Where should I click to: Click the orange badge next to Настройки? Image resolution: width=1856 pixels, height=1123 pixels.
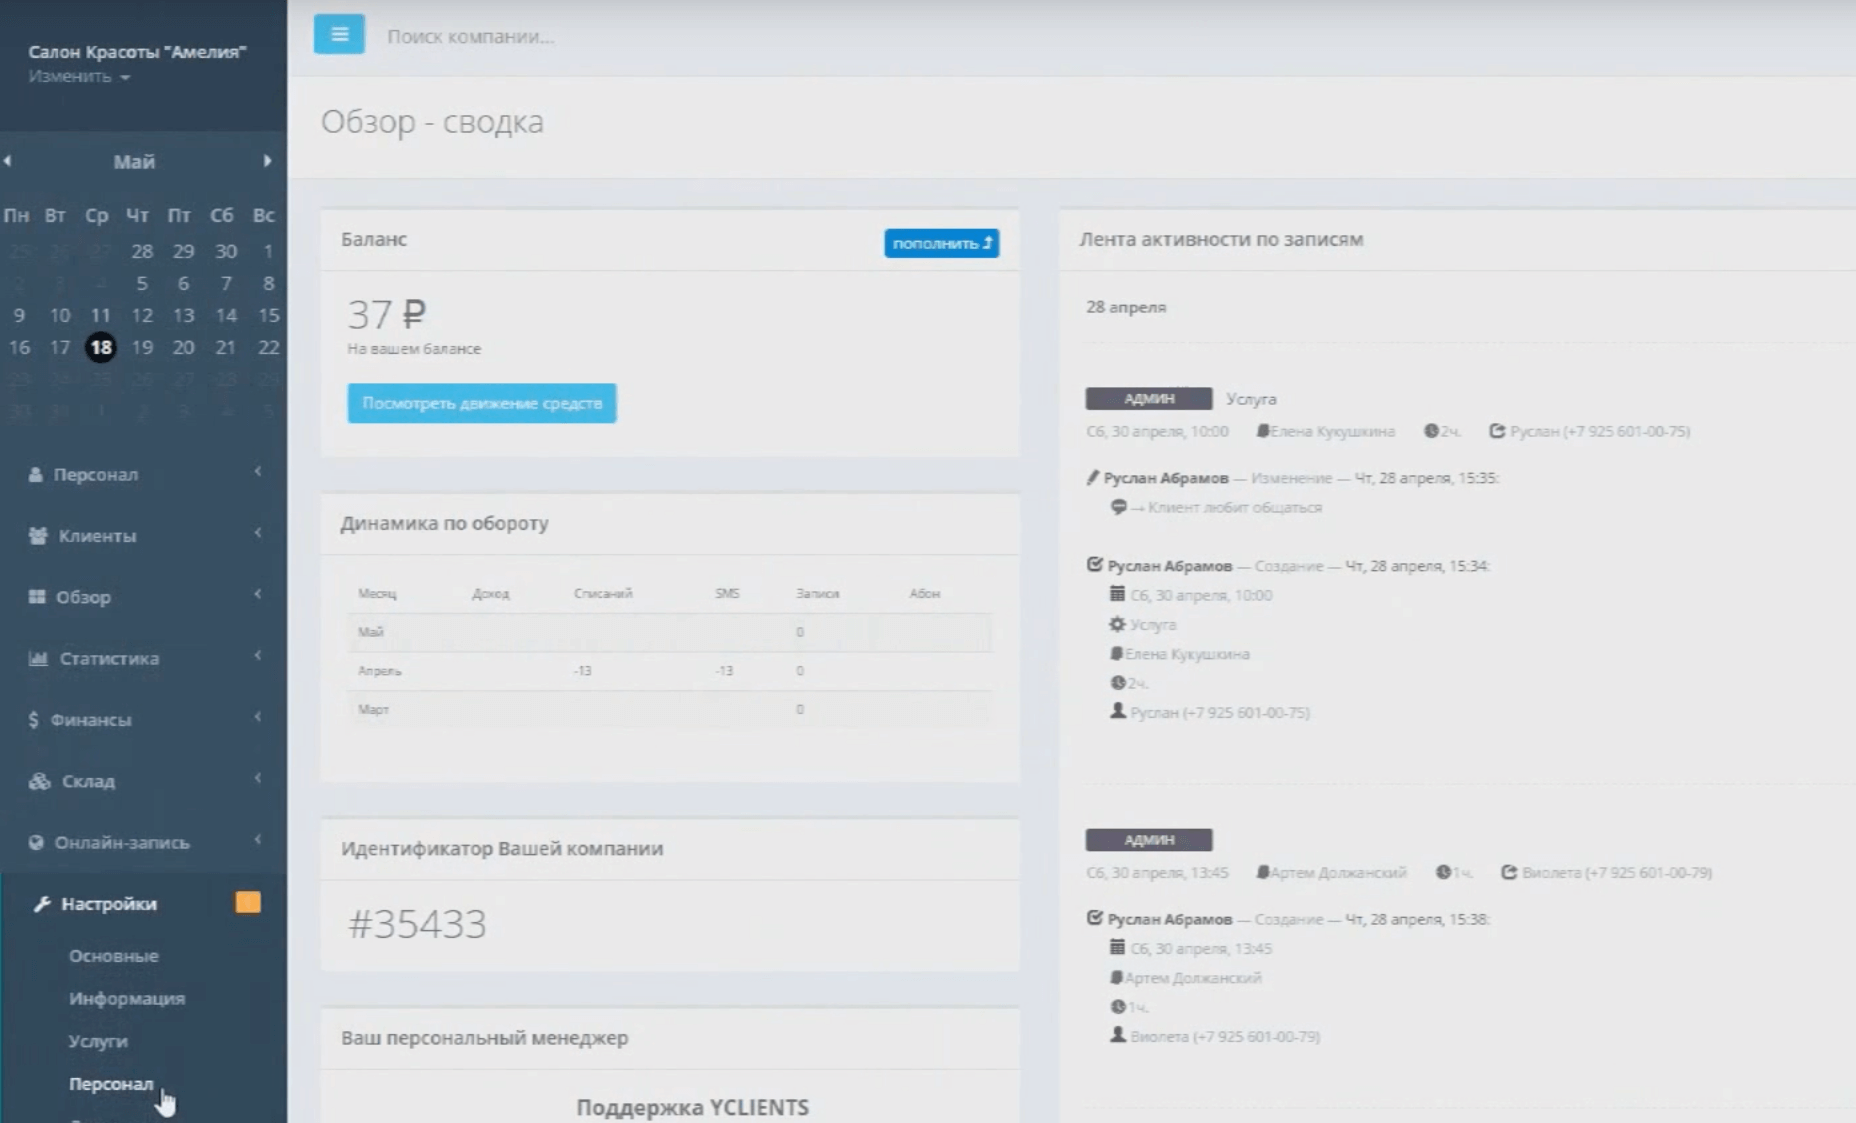248,903
